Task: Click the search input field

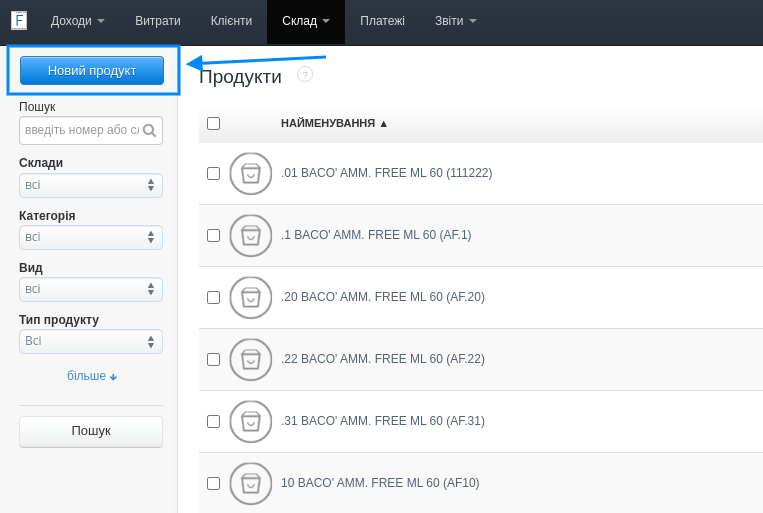Action: coord(81,131)
